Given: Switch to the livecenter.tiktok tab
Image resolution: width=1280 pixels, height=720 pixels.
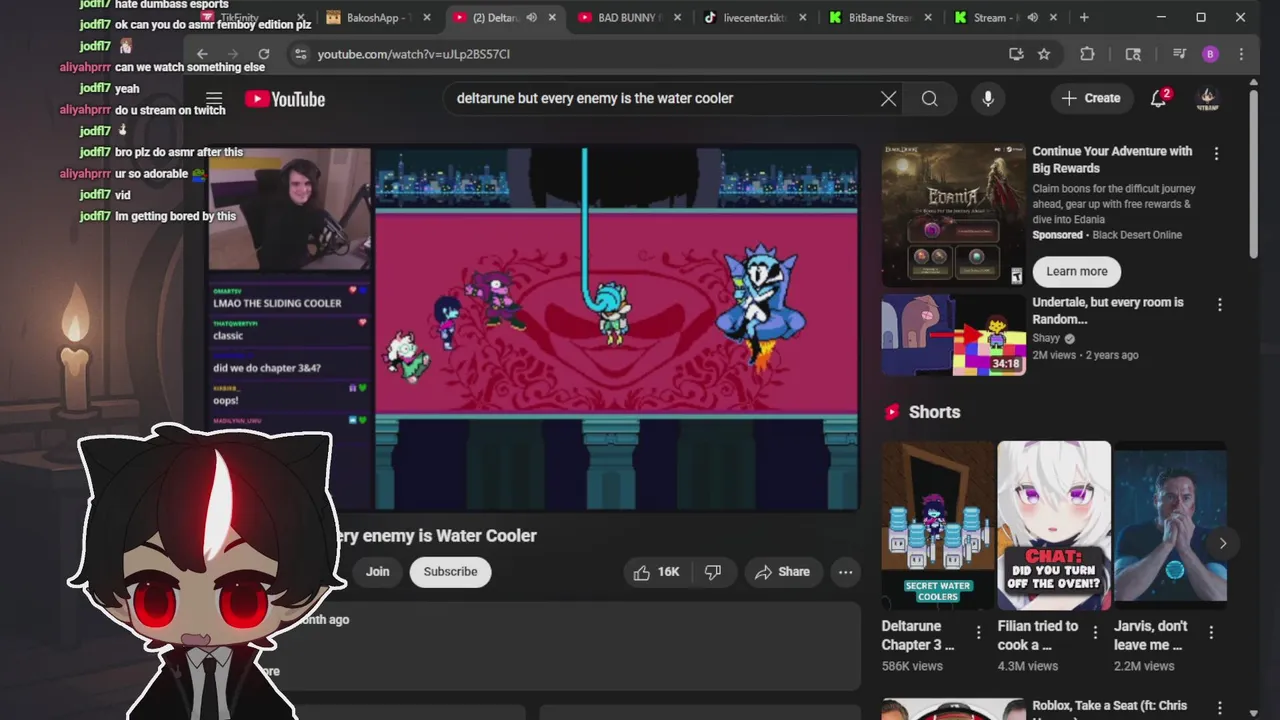Looking at the screenshot, I should (753, 17).
